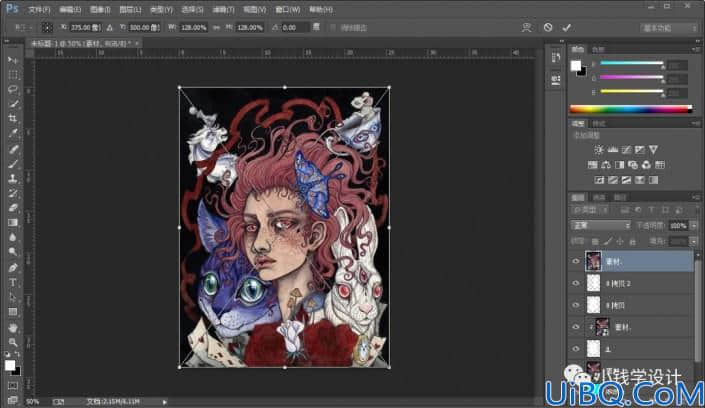705x408 pixels.
Task: Select the Horizontal Type tool
Action: click(13, 282)
